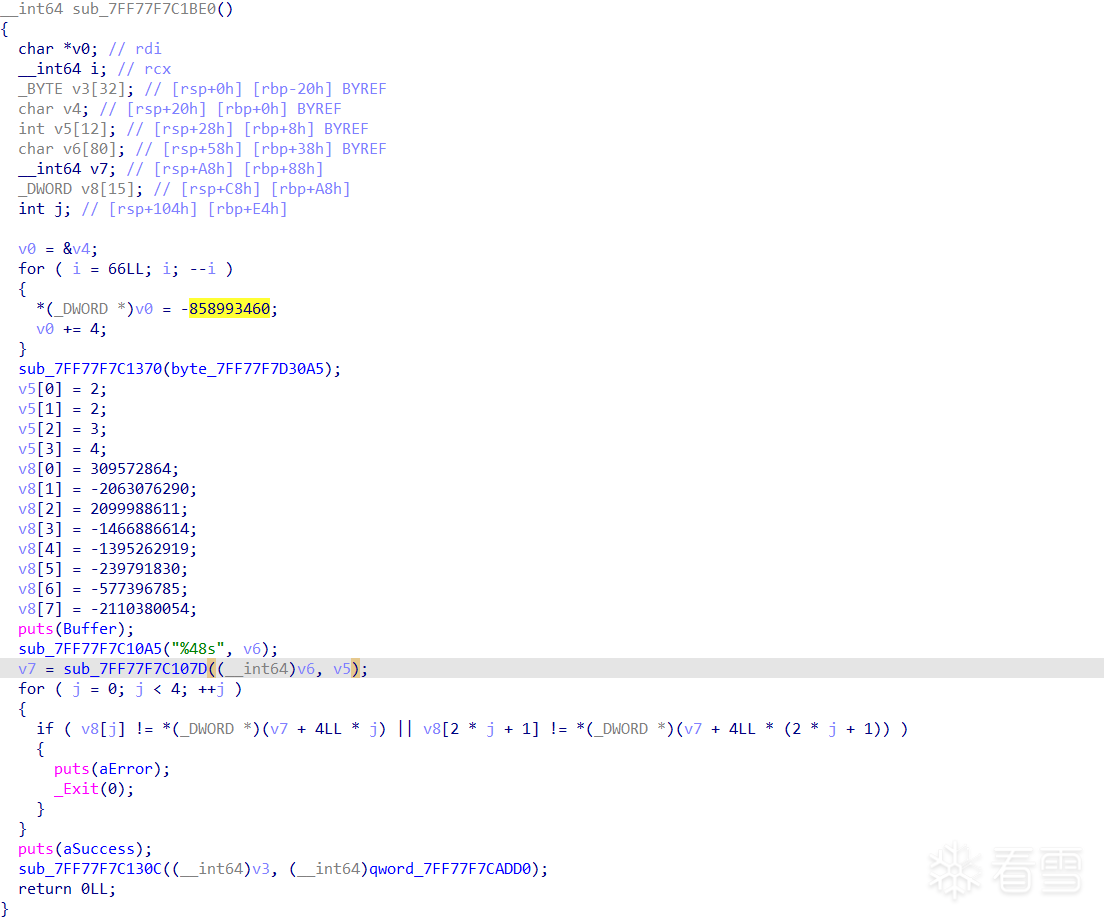Click the _DWORD v8[15] declaration
The image size is (1104, 924).
[x=81, y=189]
